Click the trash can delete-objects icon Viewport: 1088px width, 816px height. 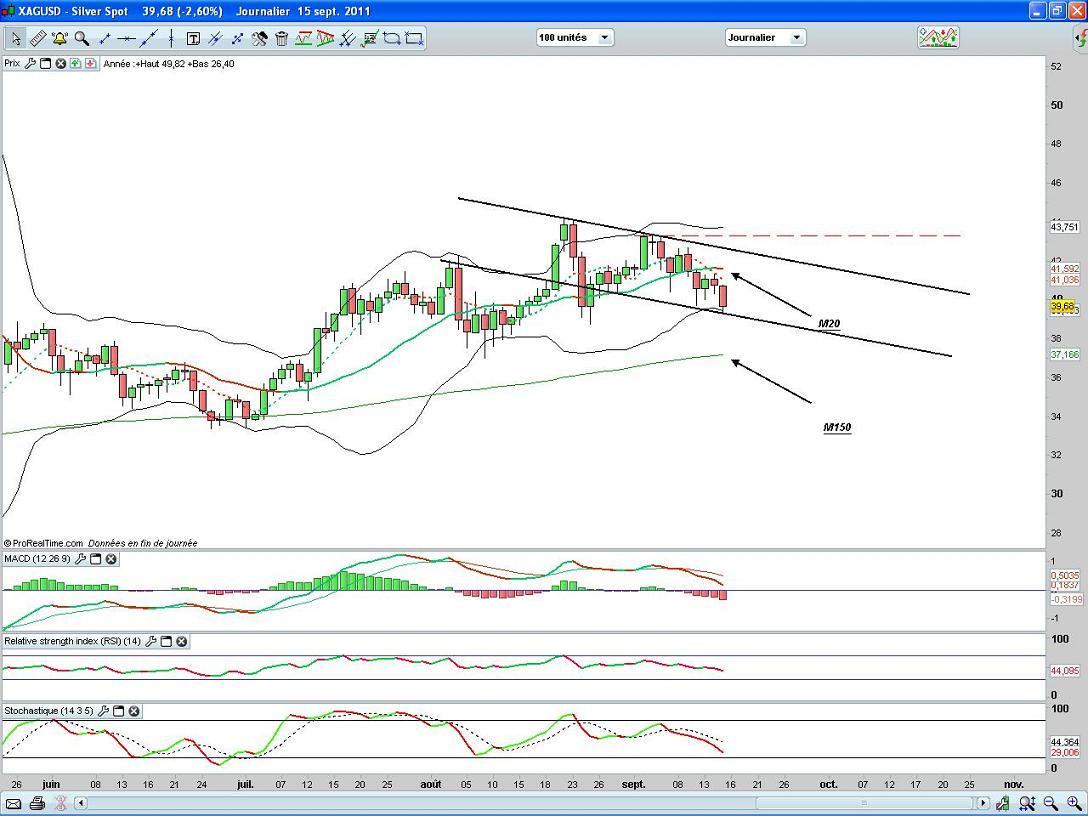pos(282,39)
